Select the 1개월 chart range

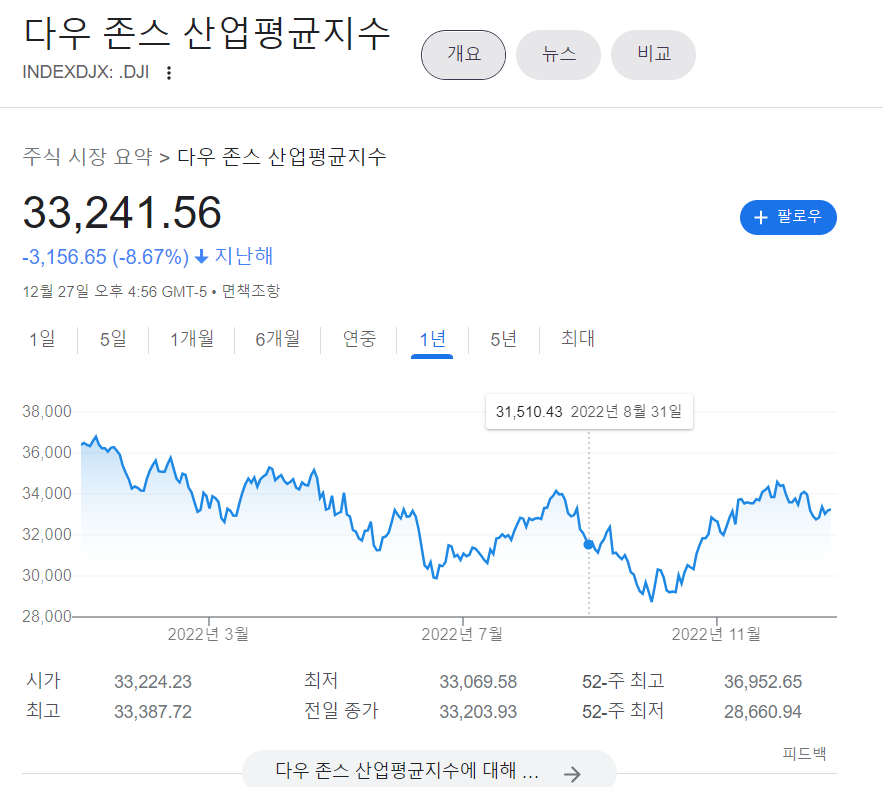pyautogui.click(x=191, y=339)
